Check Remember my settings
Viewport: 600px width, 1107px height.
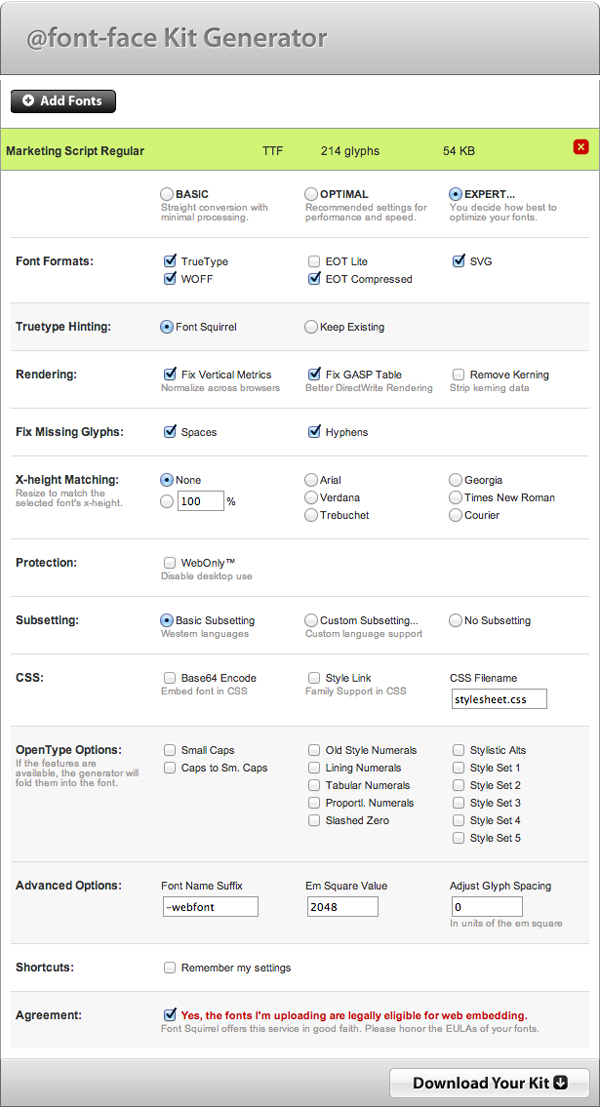click(x=170, y=967)
